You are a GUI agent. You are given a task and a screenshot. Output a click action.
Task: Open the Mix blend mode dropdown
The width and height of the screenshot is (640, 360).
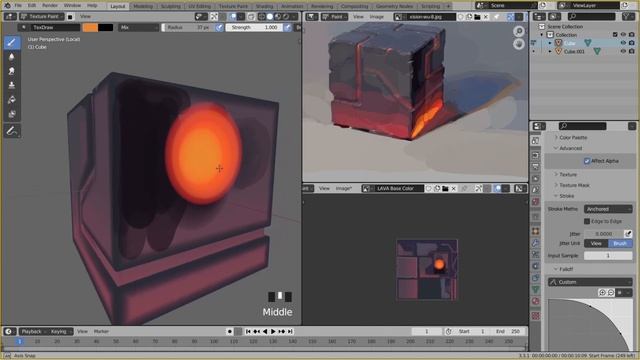point(139,27)
